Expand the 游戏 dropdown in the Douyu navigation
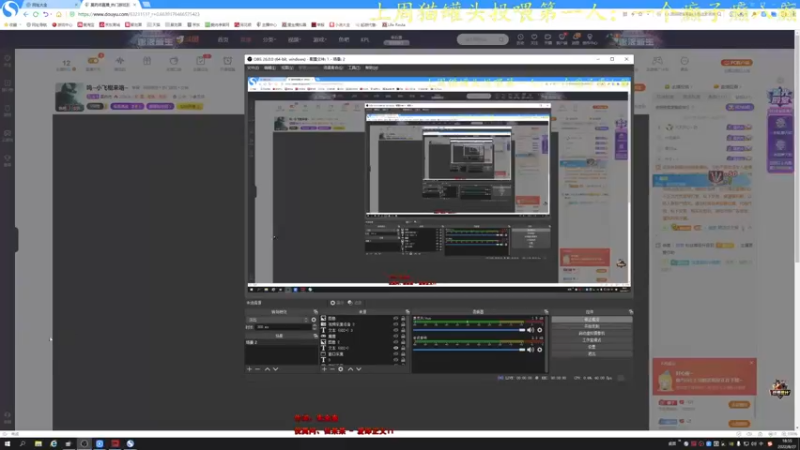 pos(319,39)
